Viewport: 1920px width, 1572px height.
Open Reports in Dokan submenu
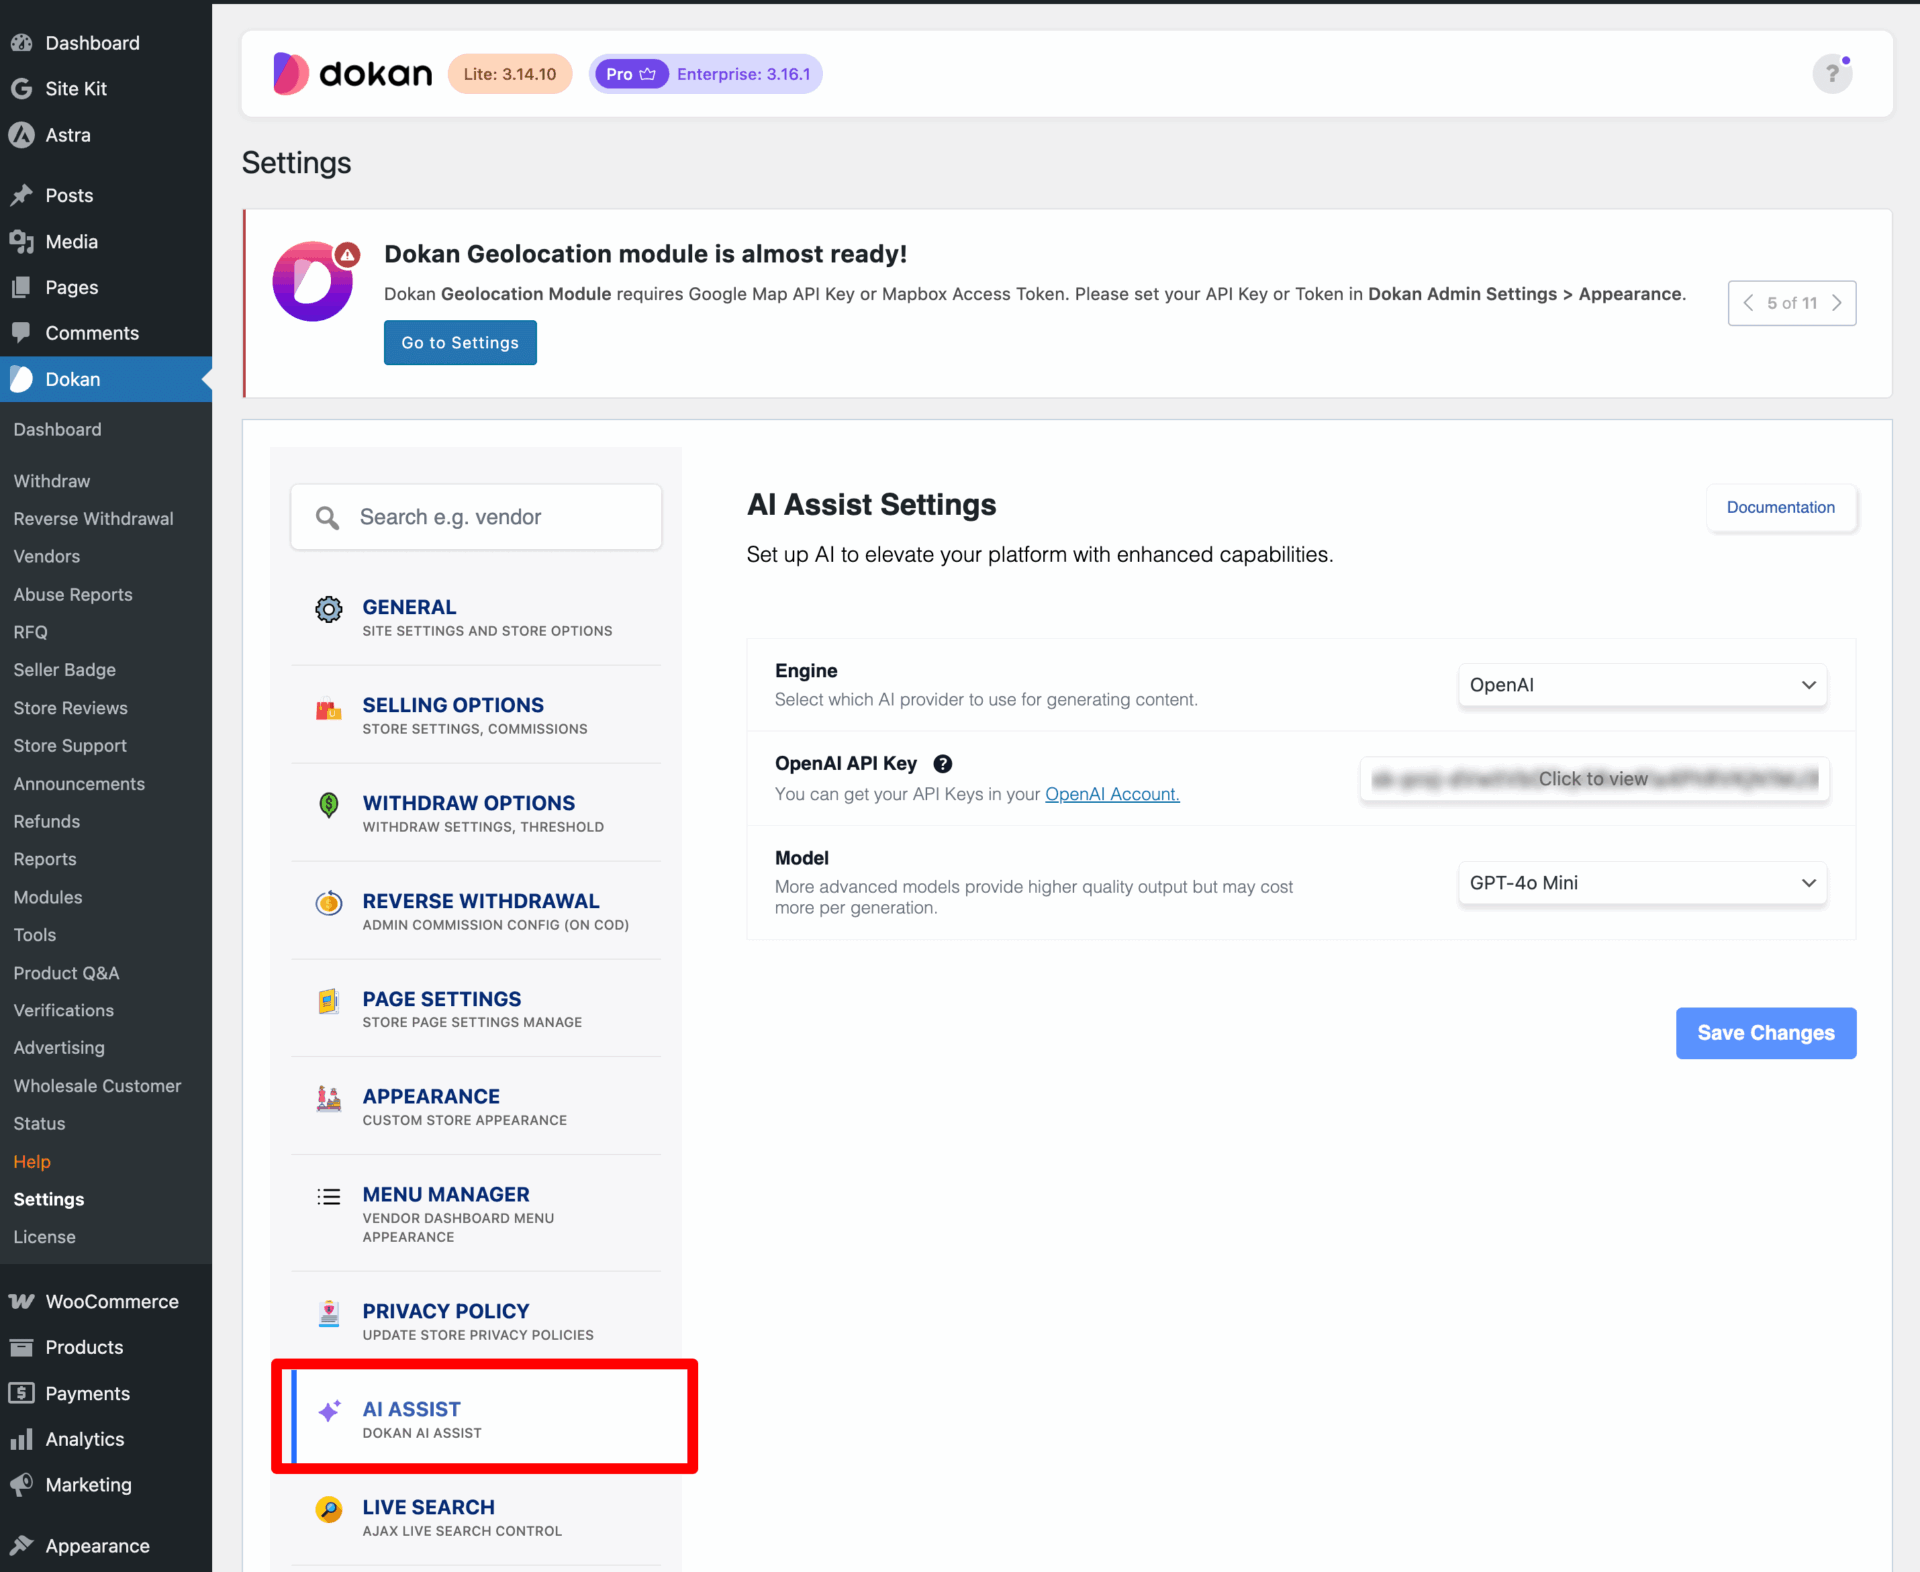tap(45, 859)
